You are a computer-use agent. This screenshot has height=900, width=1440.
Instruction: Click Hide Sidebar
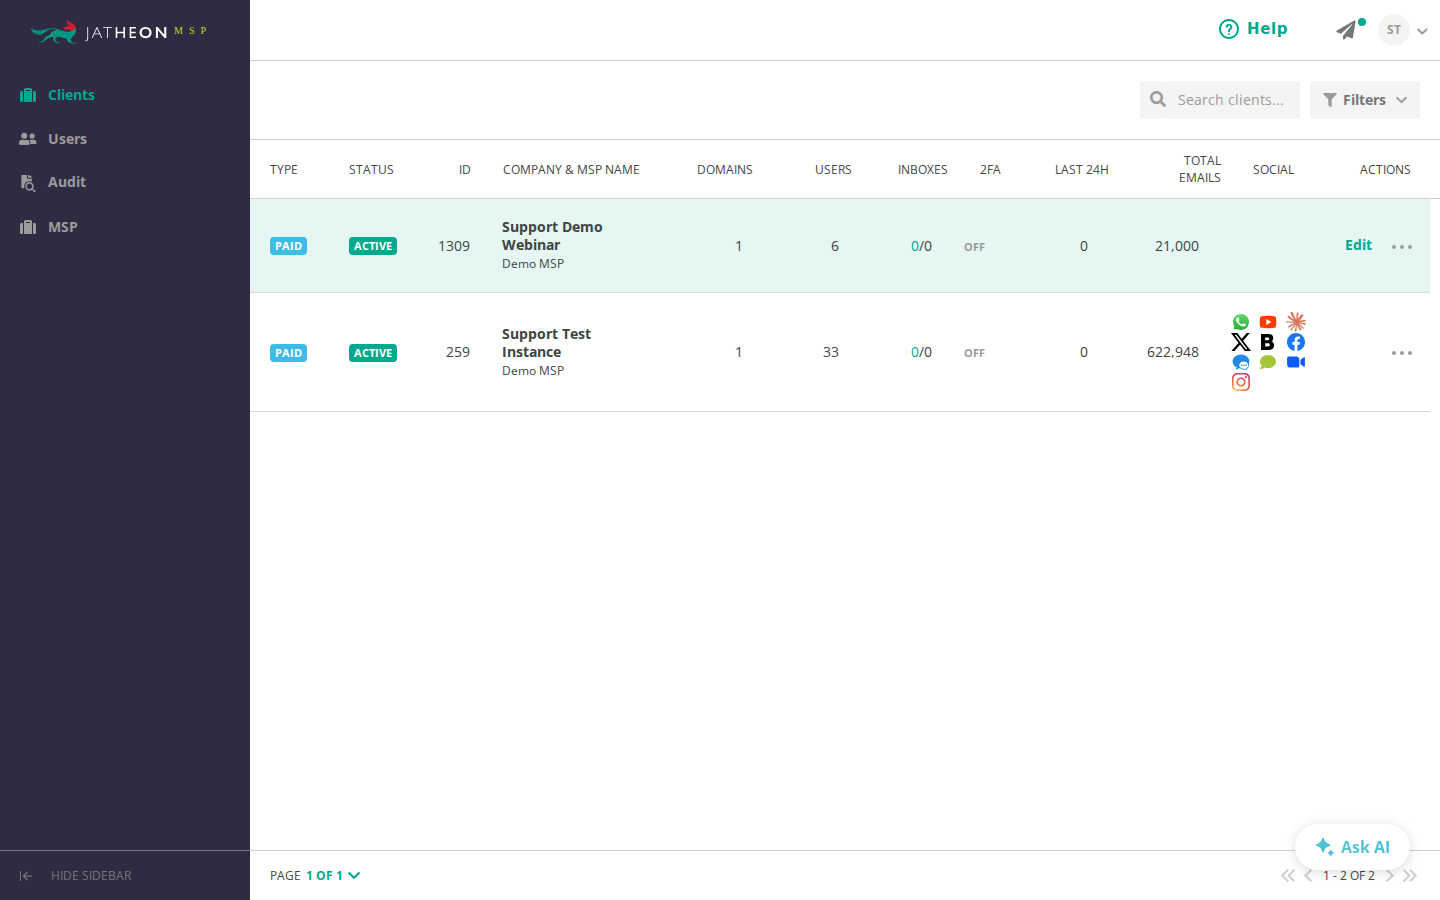[76, 876]
